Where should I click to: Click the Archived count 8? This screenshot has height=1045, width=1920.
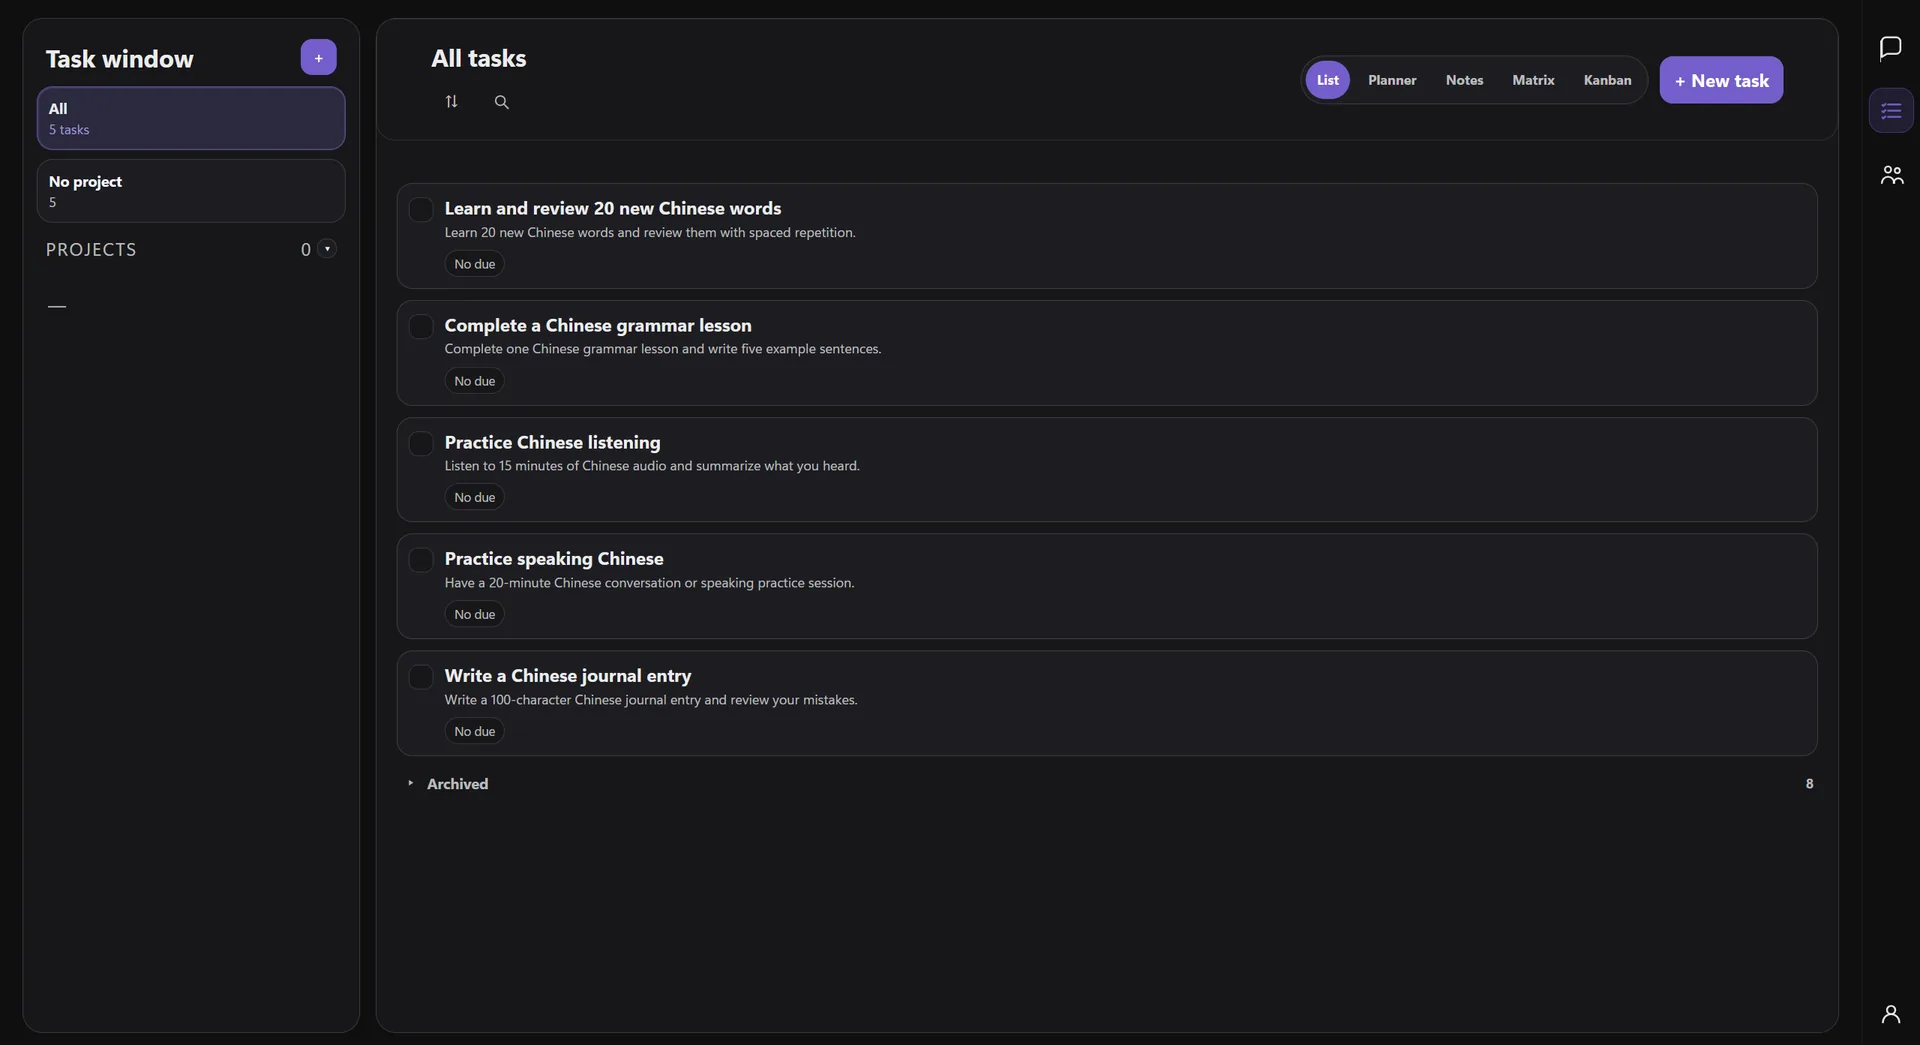(1809, 784)
